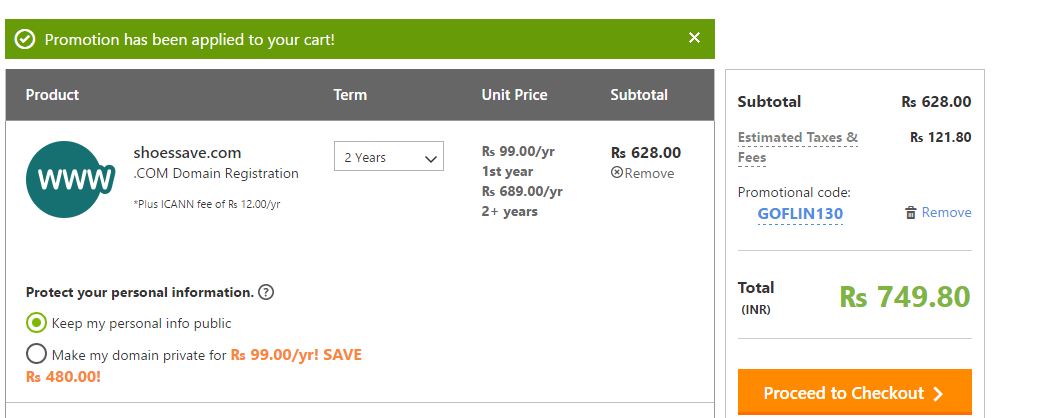
Task: Click the teal WWW domain icon
Action: click(x=70, y=179)
